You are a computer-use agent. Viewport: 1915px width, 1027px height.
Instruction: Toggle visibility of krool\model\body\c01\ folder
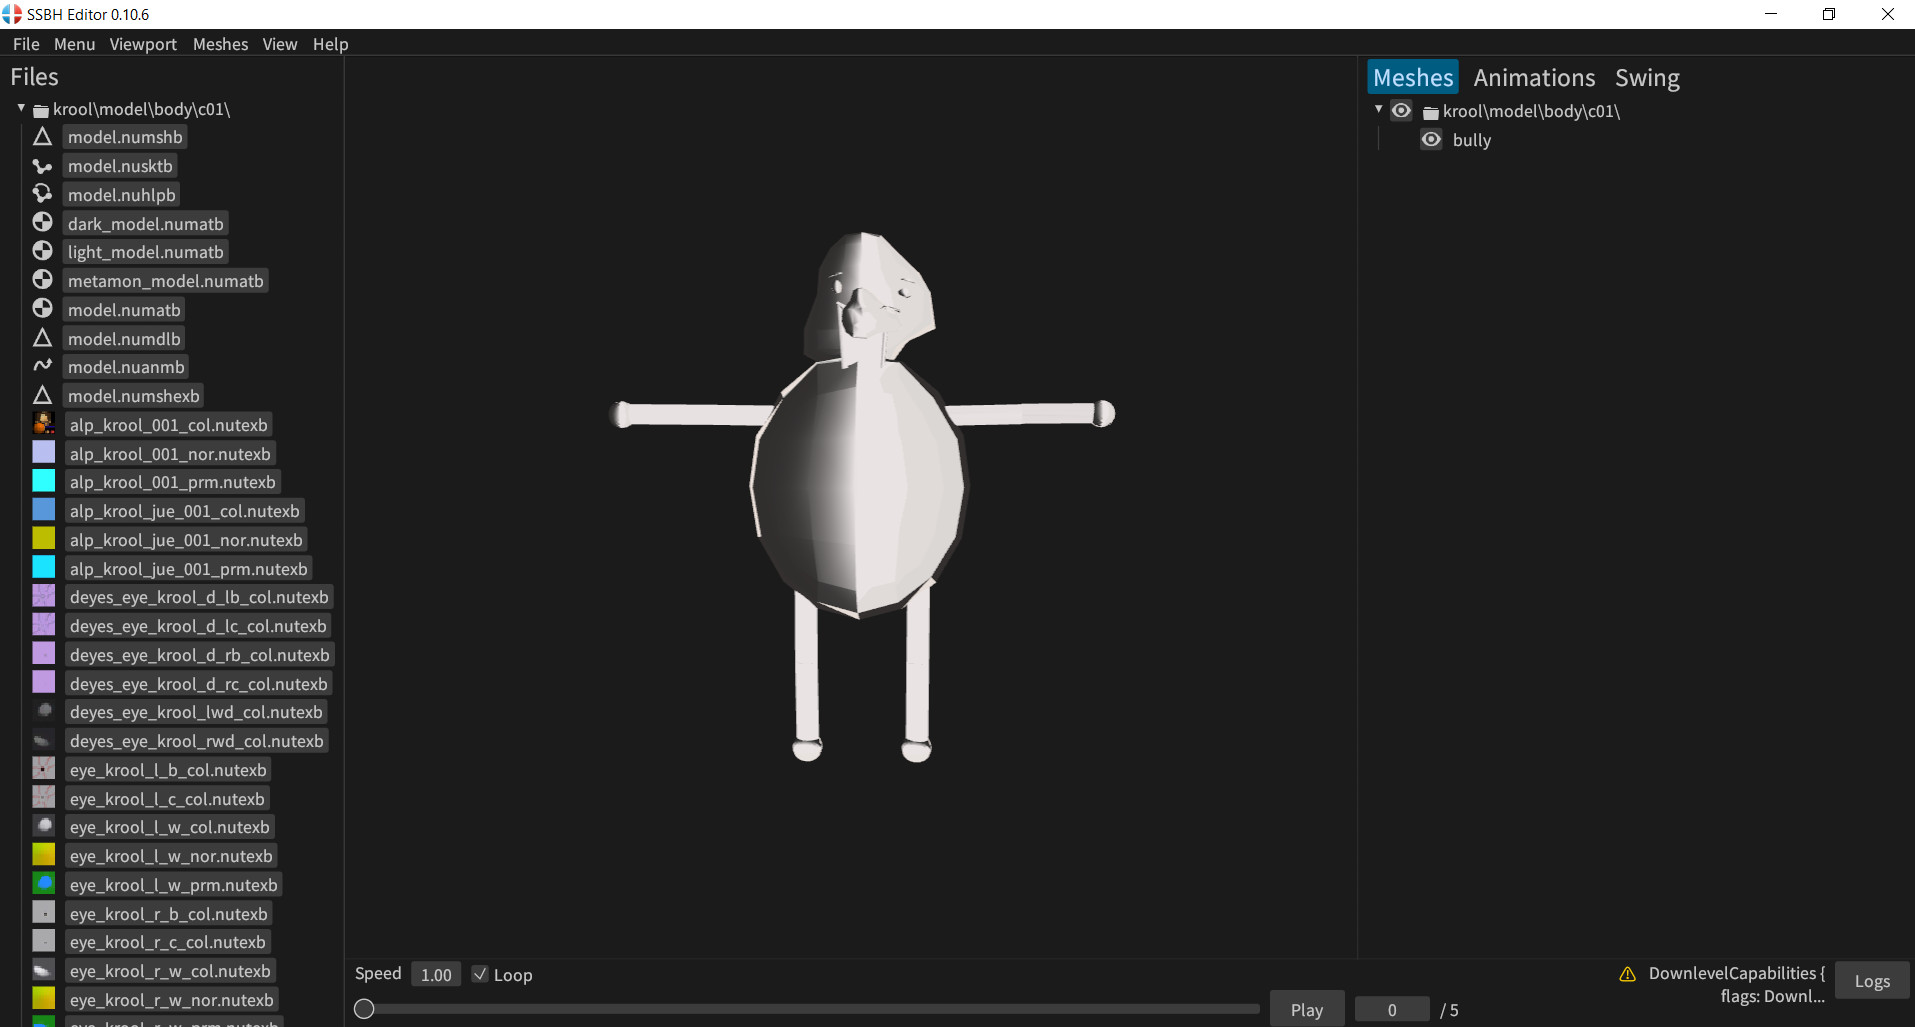tap(1402, 111)
